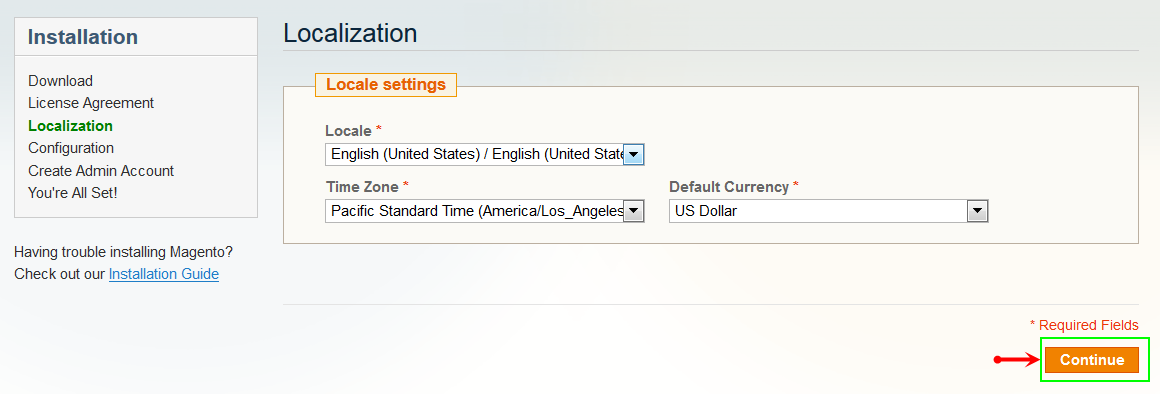Click the US Dollar currency field
The height and width of the screenshot is (394, 1160).
tap(829, 211)
